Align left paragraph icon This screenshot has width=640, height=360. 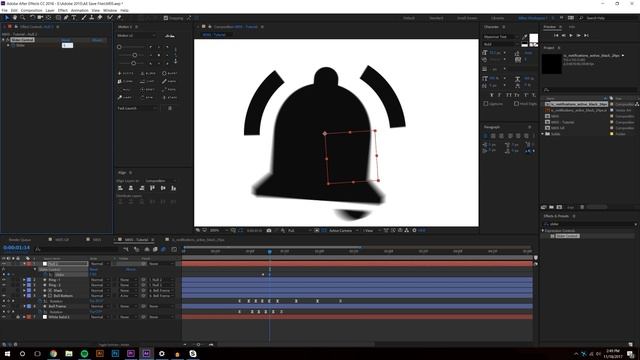(485, 136)
